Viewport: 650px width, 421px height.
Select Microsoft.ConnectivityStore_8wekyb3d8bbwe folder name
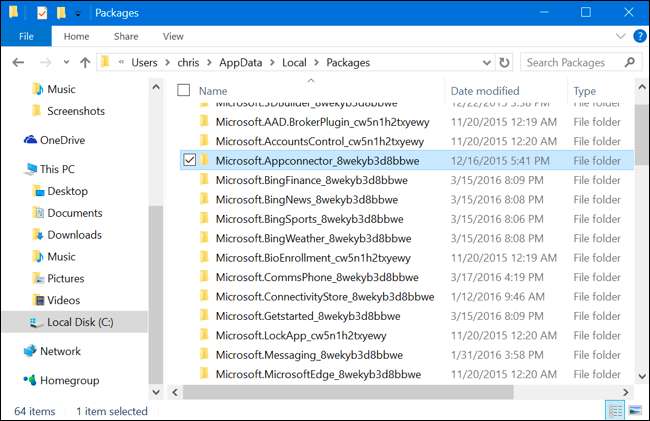pyautogui.click(x=325, y=297)
